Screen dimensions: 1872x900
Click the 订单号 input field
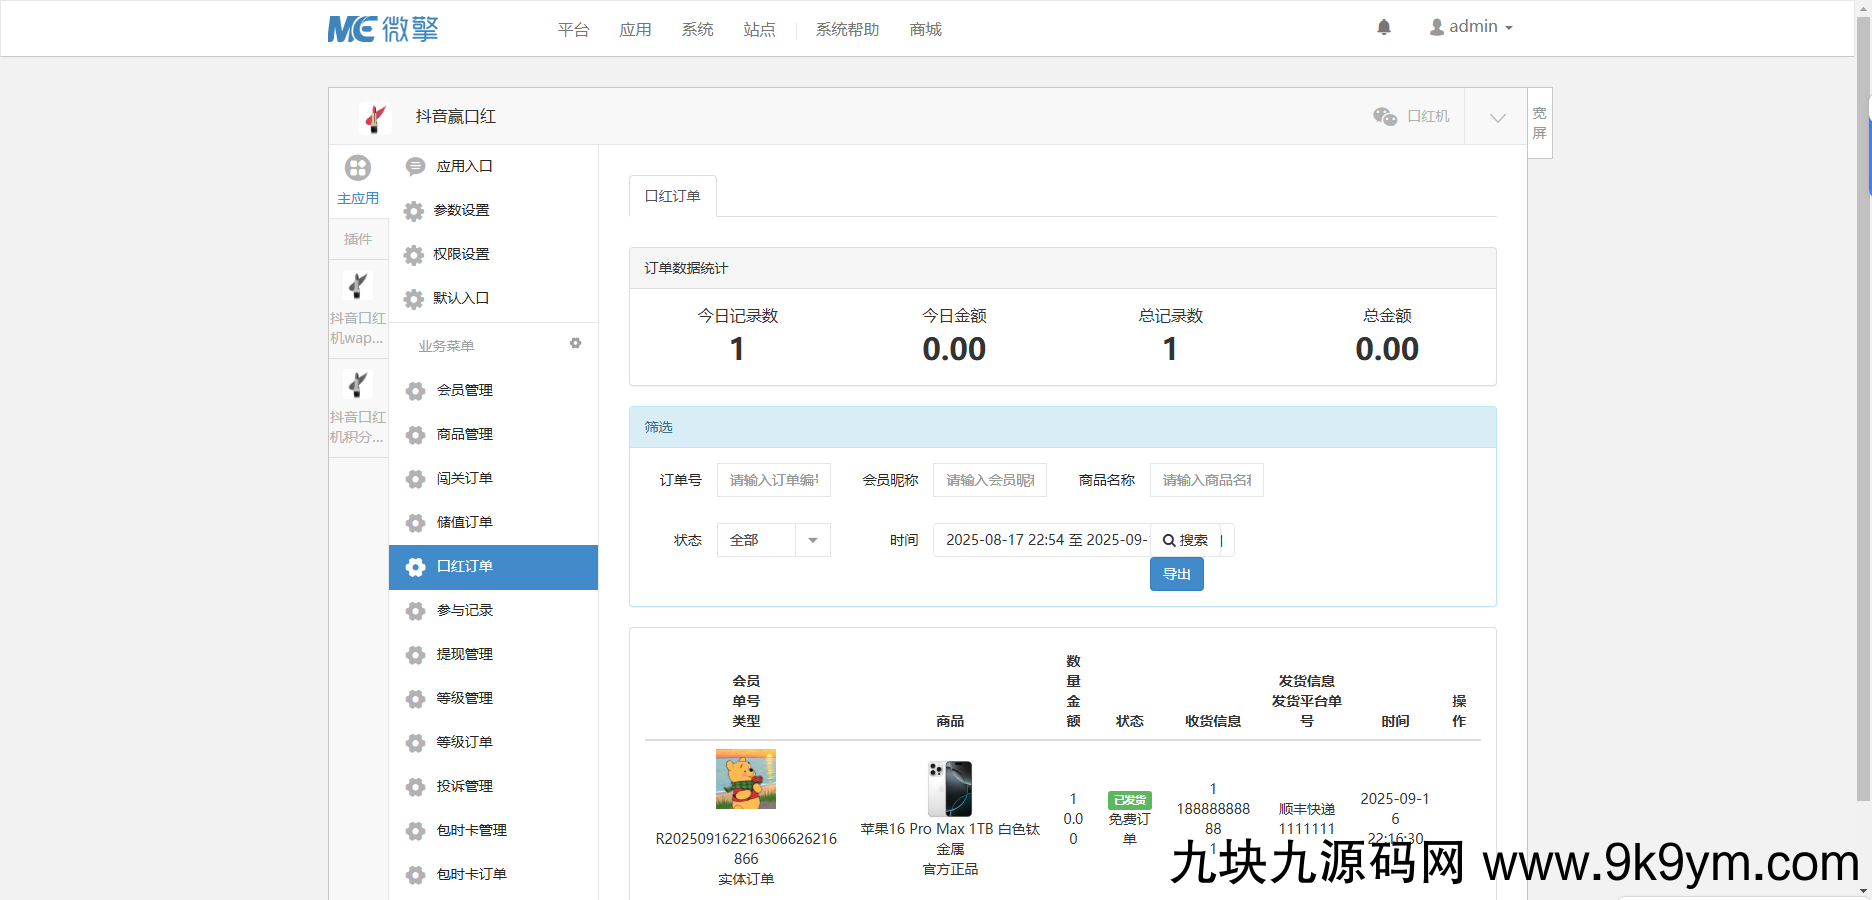tap(773, 480)
